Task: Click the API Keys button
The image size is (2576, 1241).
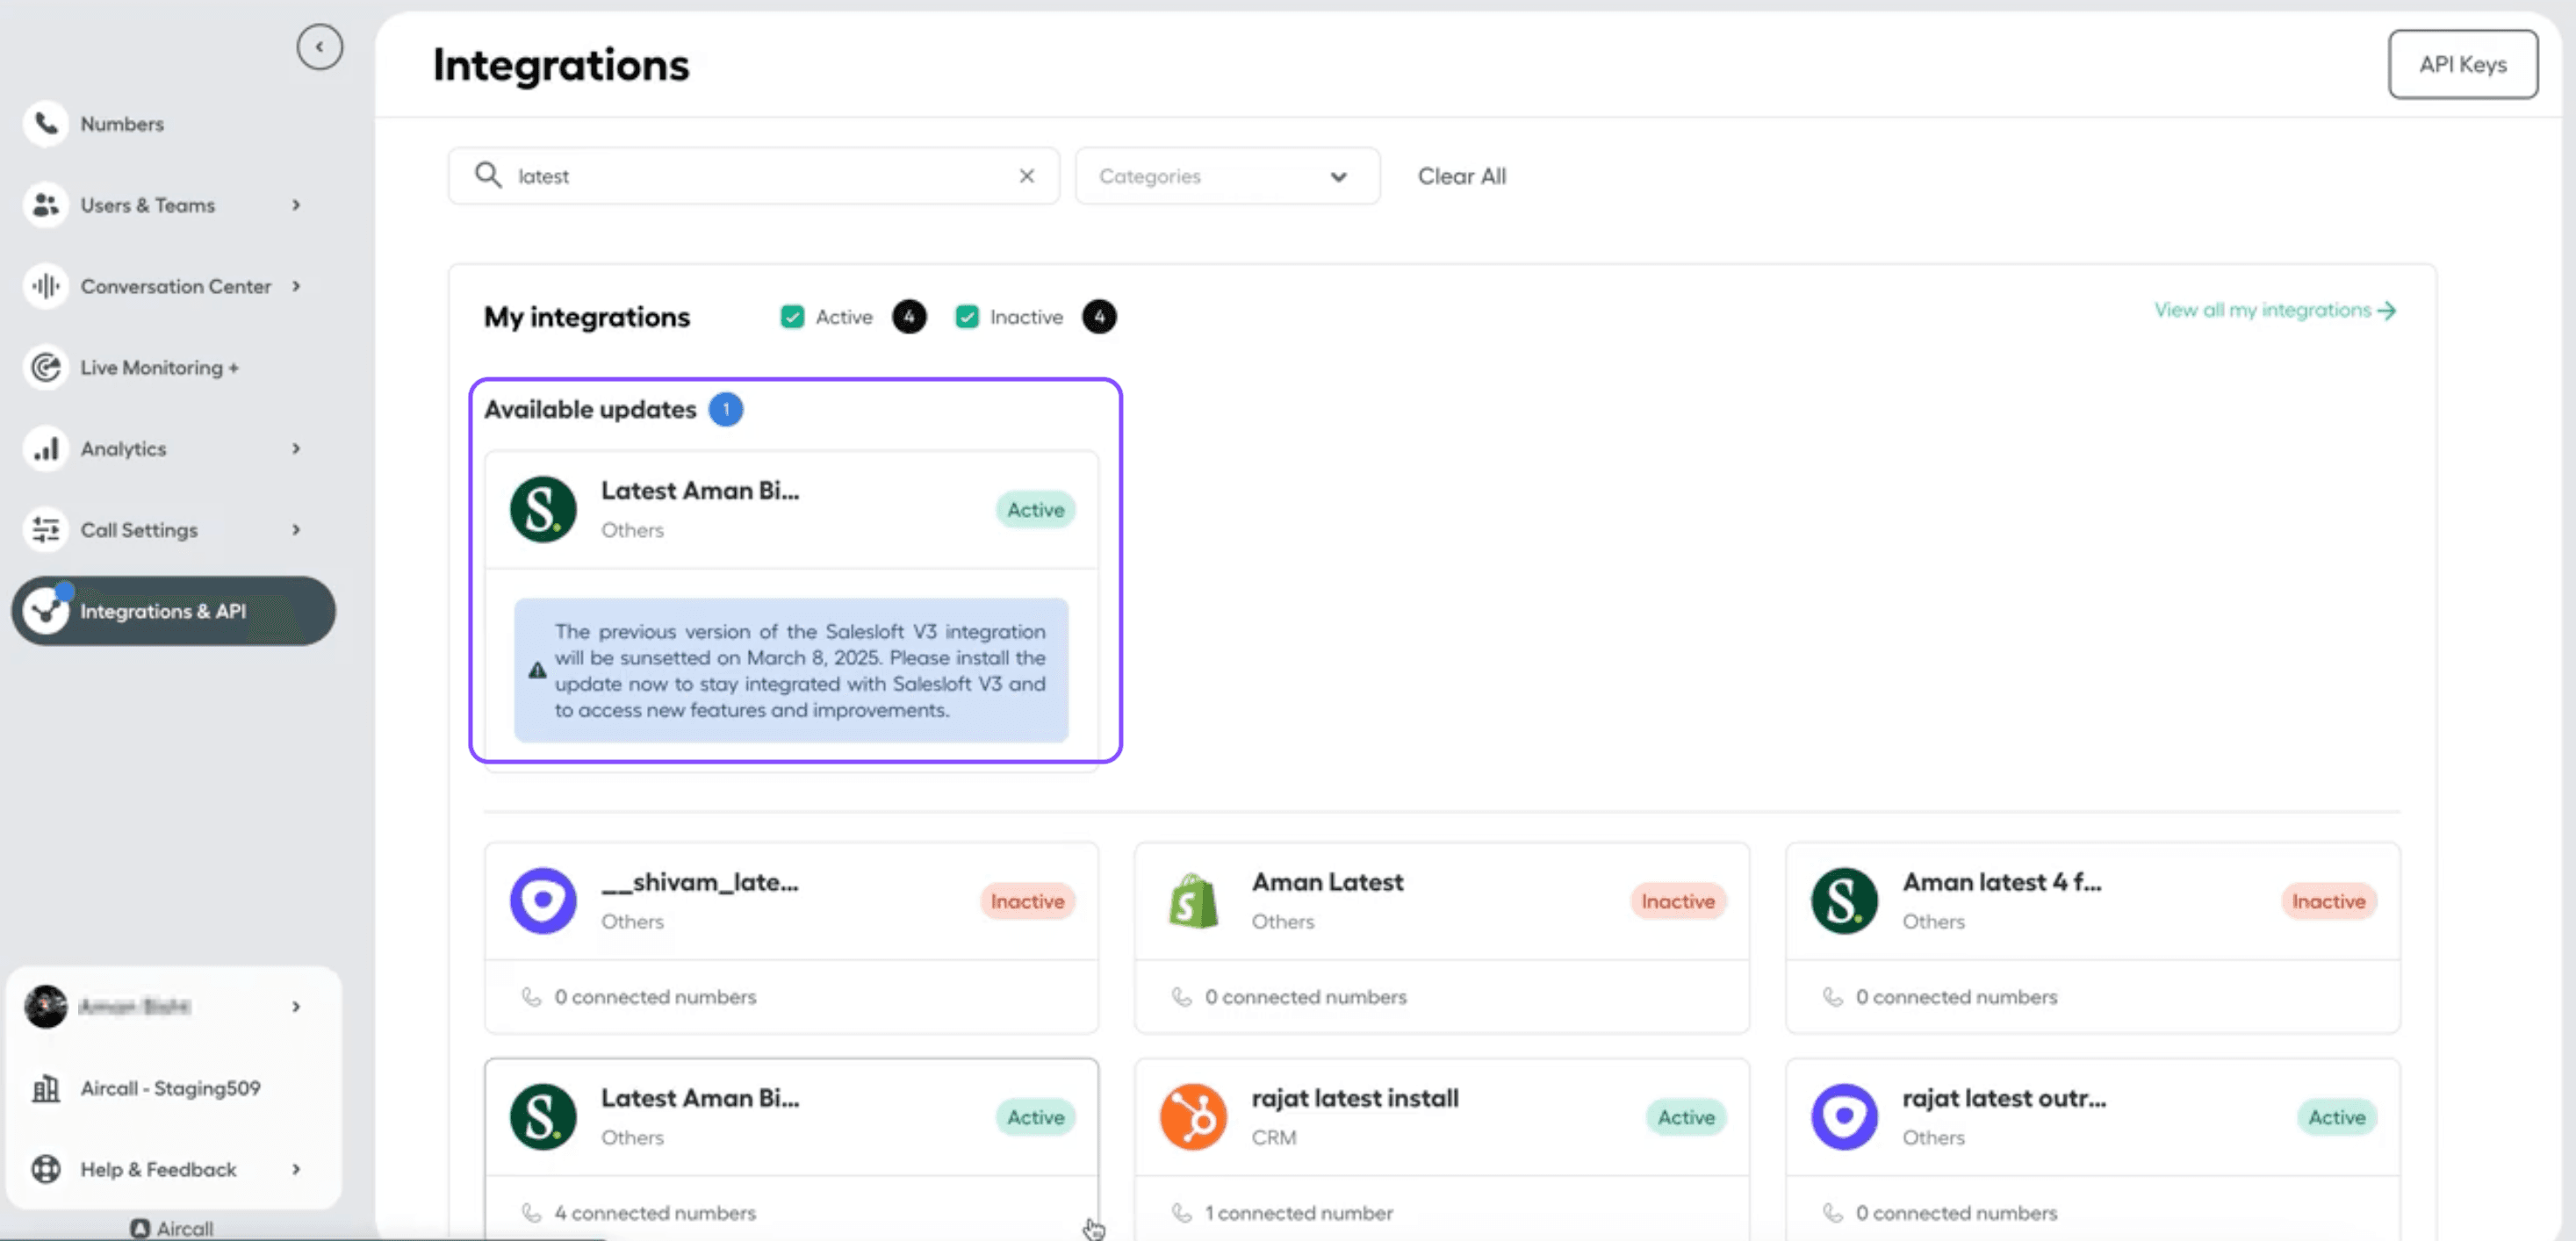Action: [2463, 64]
